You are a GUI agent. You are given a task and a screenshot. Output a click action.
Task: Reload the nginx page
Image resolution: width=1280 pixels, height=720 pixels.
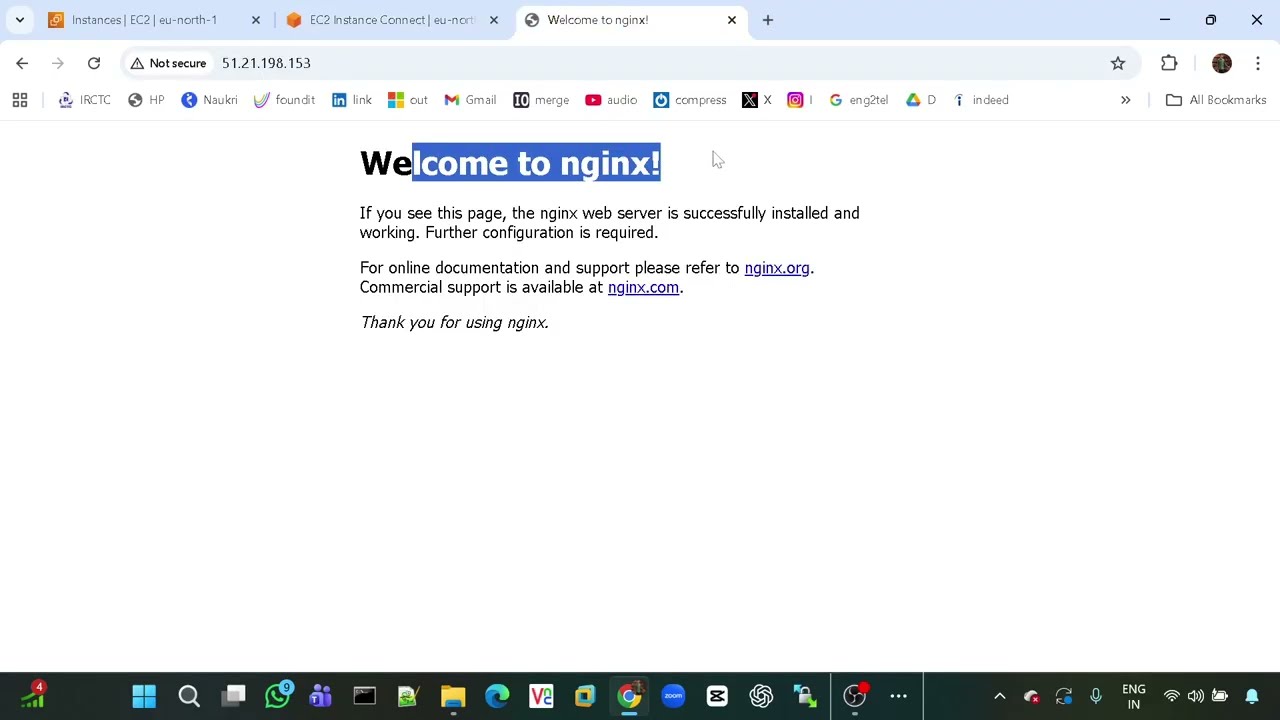point(94,63)
